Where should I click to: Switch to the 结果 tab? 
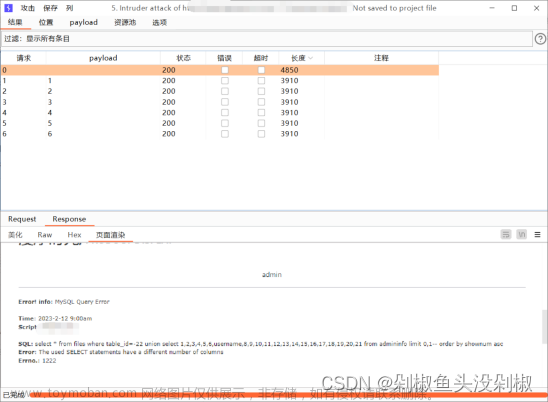[15, 22]
